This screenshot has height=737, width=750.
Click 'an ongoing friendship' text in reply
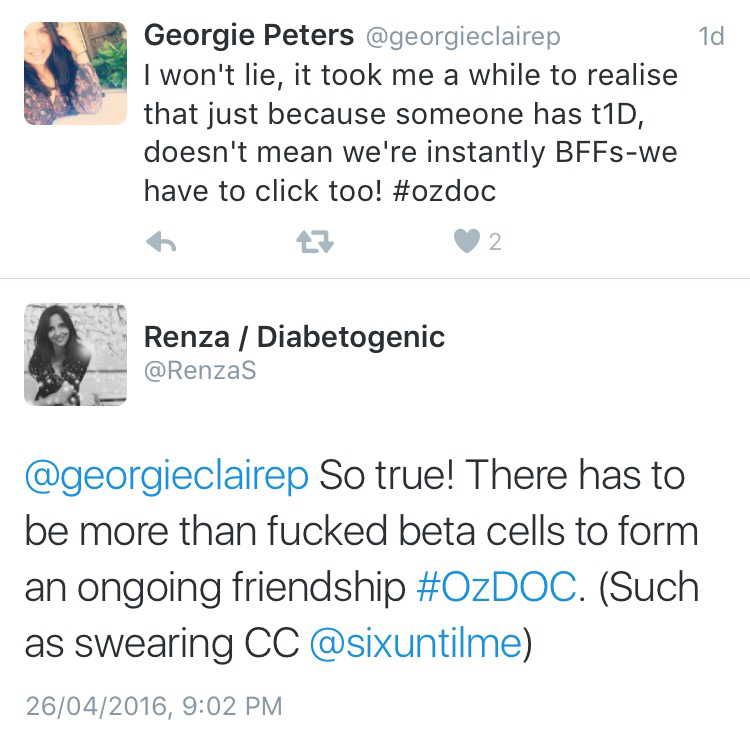tap(214, 588)
